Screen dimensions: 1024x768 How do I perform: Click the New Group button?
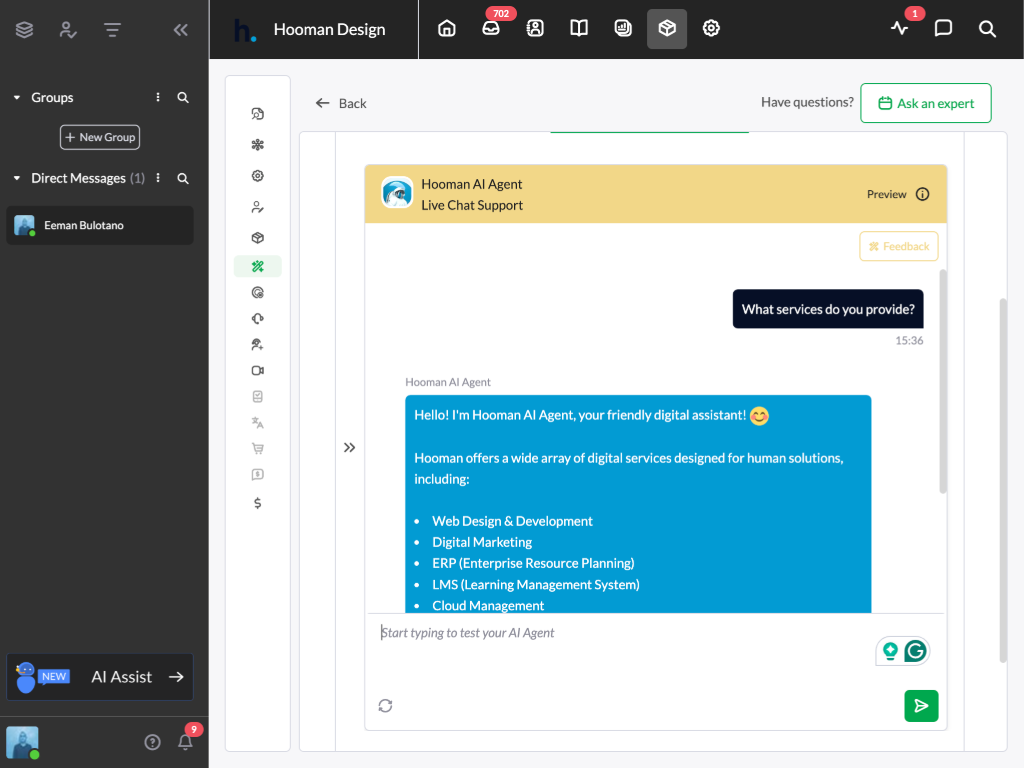100,137
